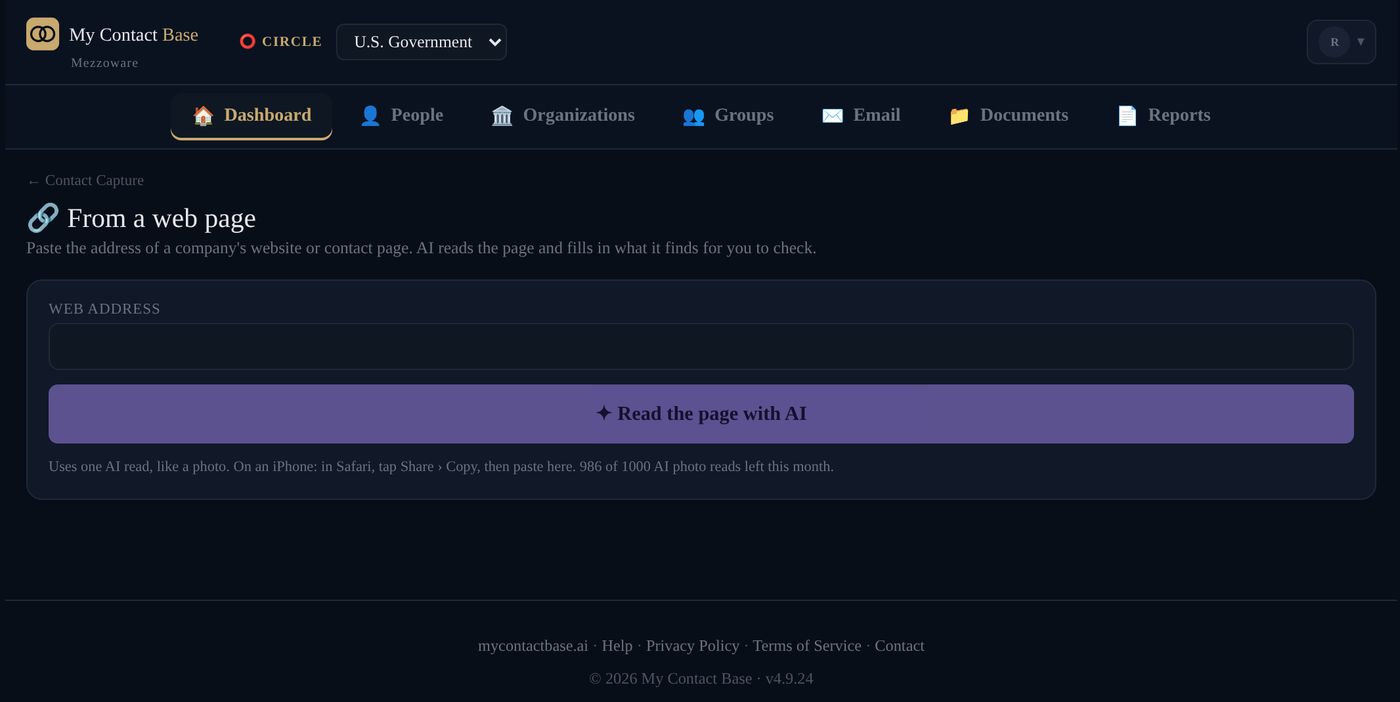Open the Help footer link
The image size is (1400, 702).
click(x=617, y=646)
